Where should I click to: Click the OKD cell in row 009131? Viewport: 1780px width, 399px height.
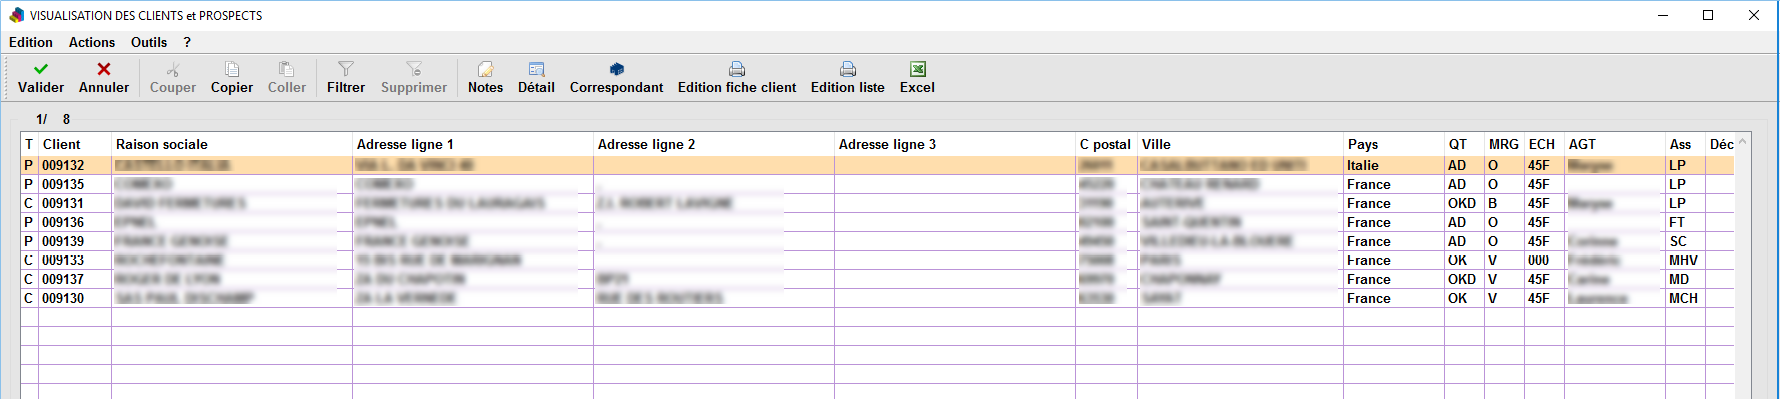(x=1464, y=203)
